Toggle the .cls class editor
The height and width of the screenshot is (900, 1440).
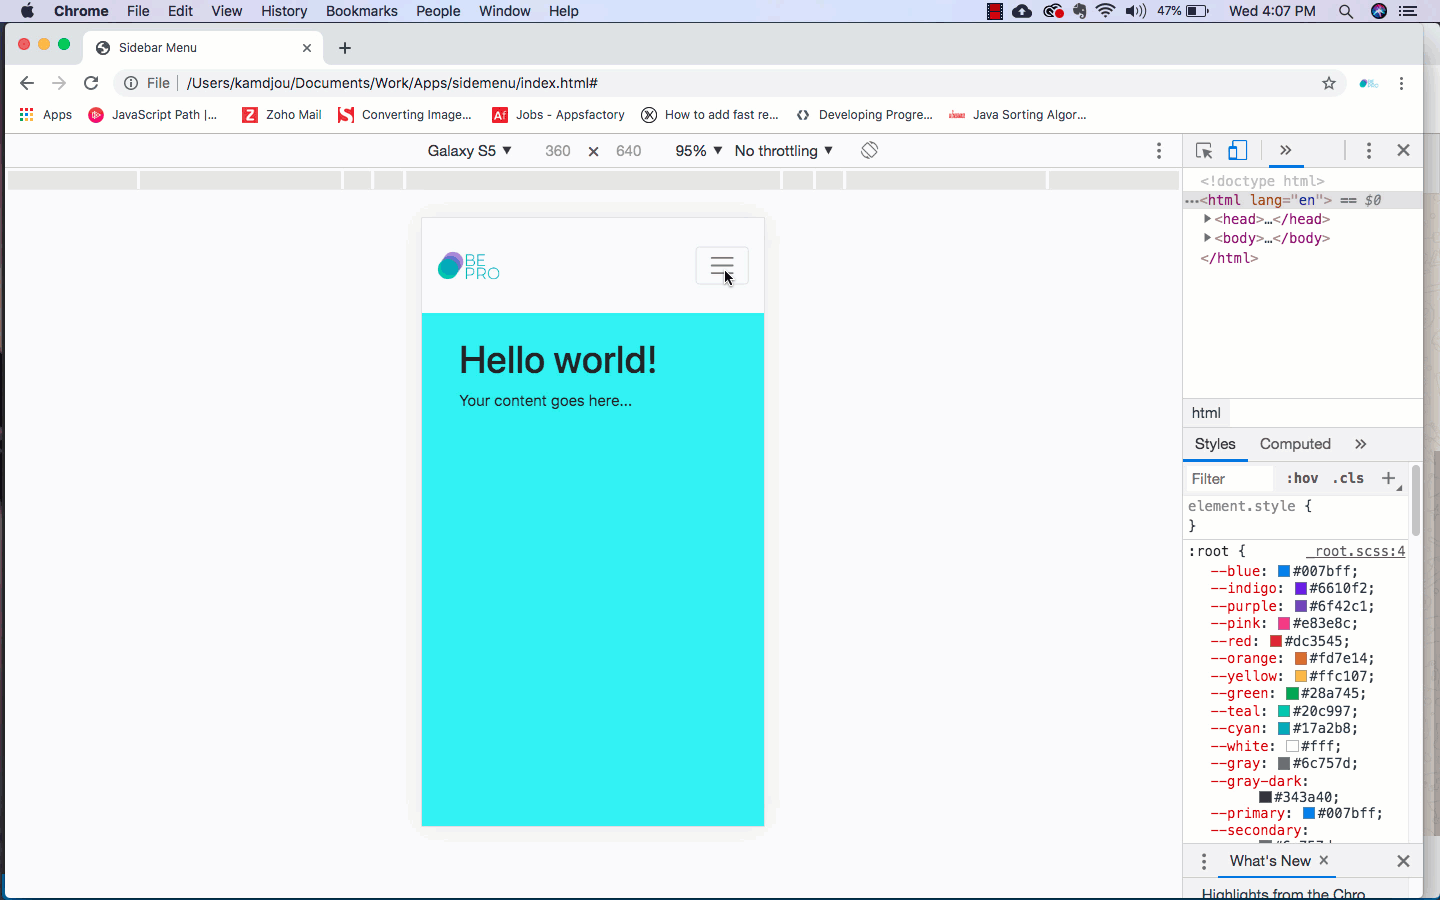(x=1348, y=478)
